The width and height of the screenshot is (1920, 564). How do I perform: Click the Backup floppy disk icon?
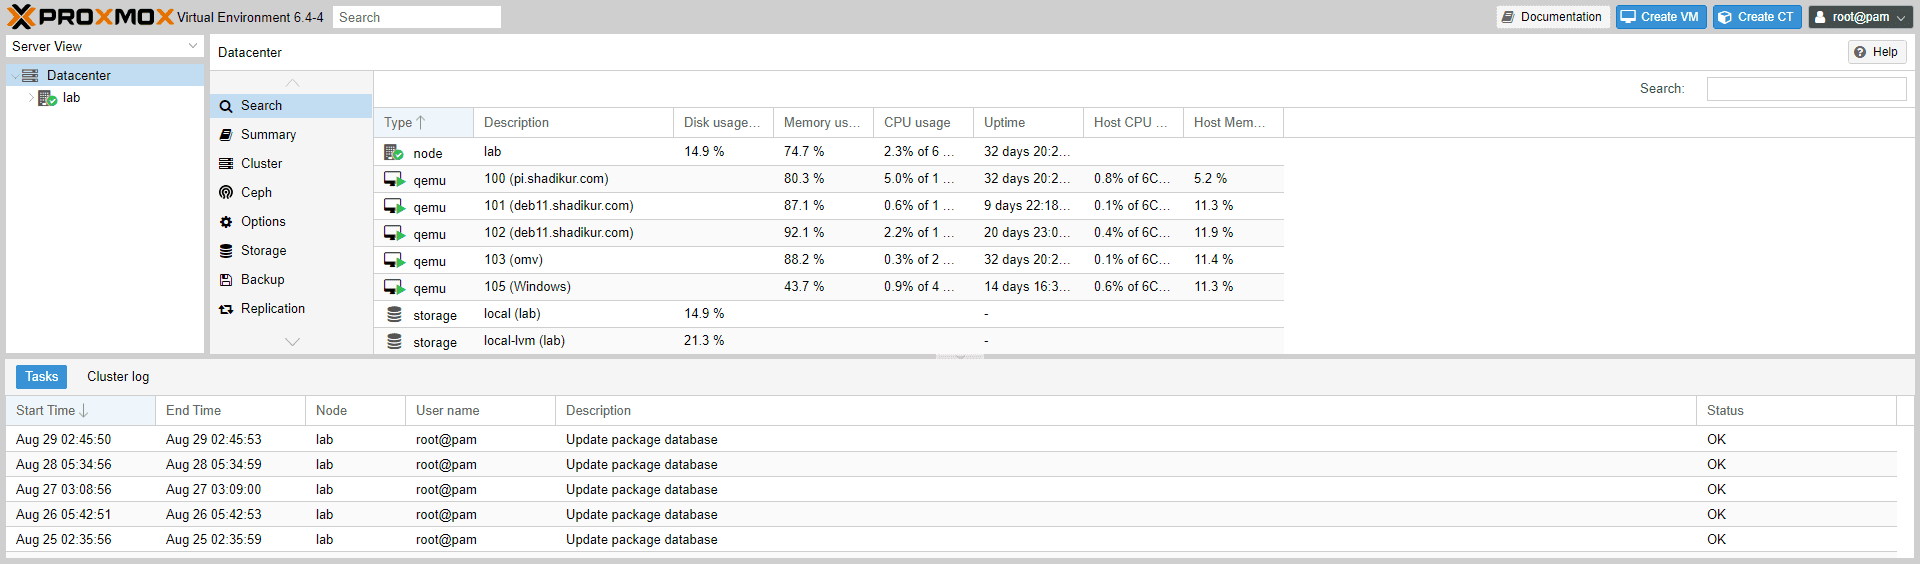(x=226, y=280)
